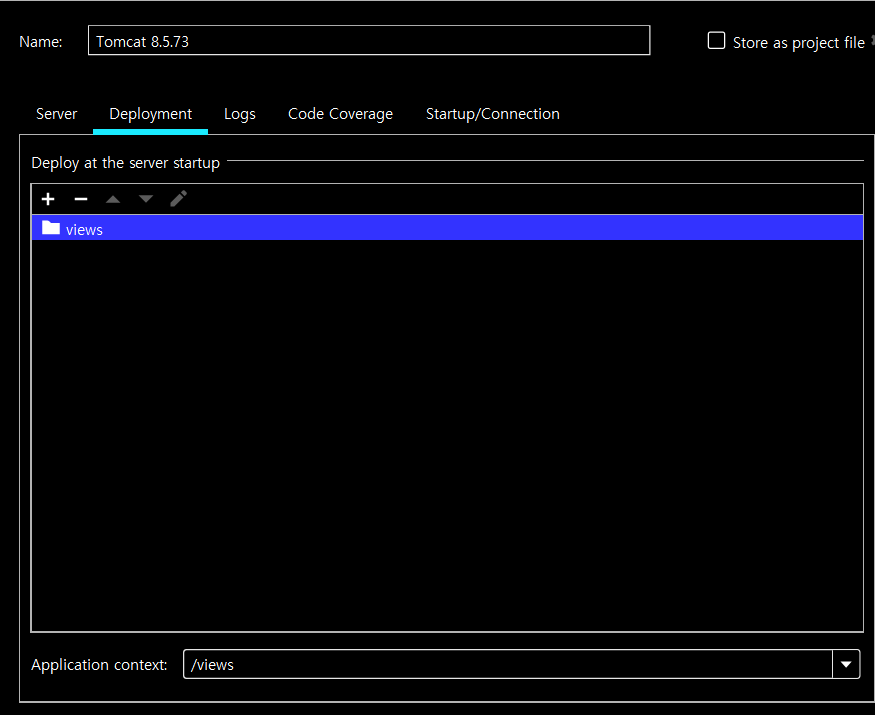Enable Store as project file checkbox
The image size is (875, 715).
click(716, 41)
